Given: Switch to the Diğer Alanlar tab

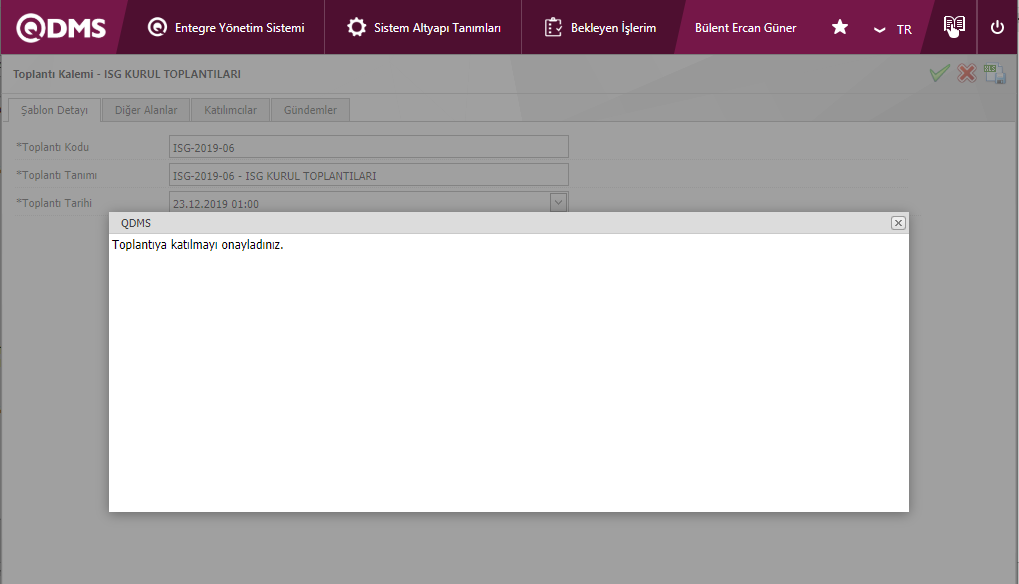Looking at the screenshot, I should pyautogui.click(x=146, y=110).
